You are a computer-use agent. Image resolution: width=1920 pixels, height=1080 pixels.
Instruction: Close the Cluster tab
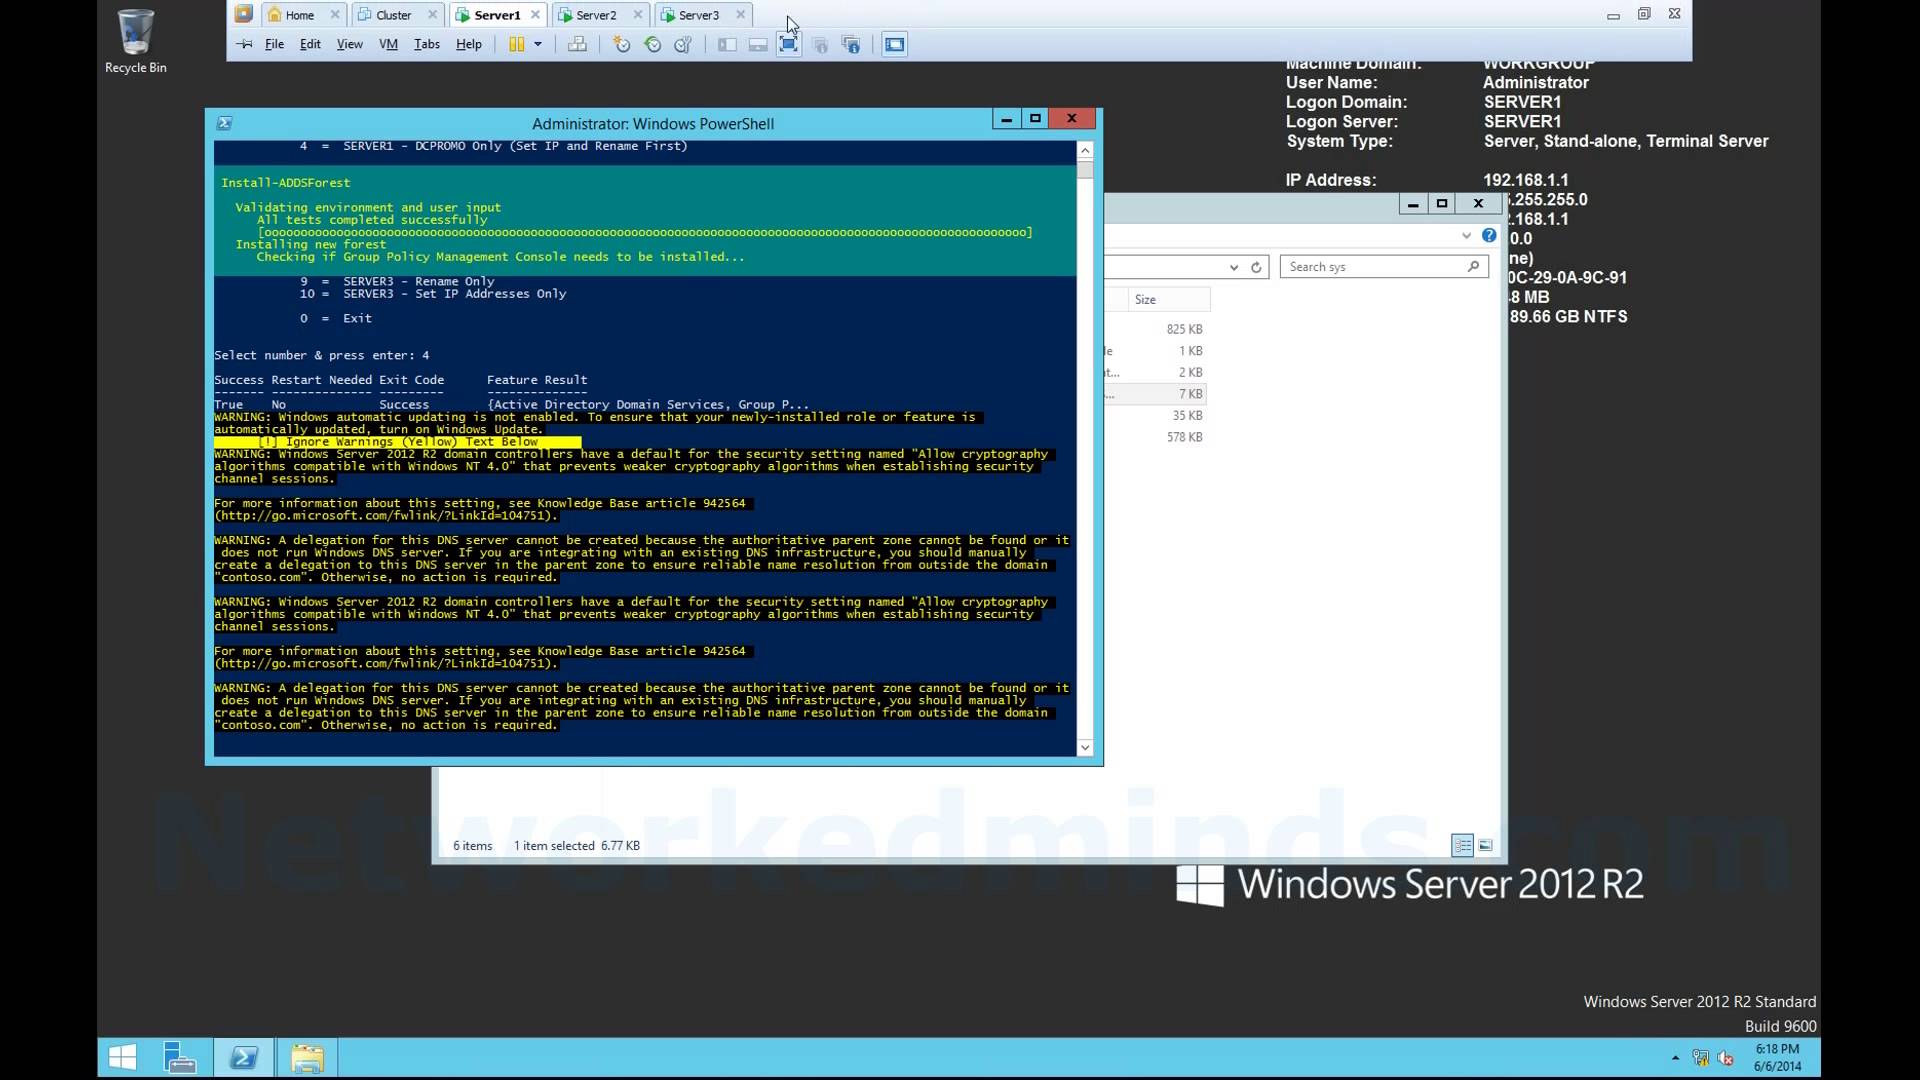click(x=432, y=15)
